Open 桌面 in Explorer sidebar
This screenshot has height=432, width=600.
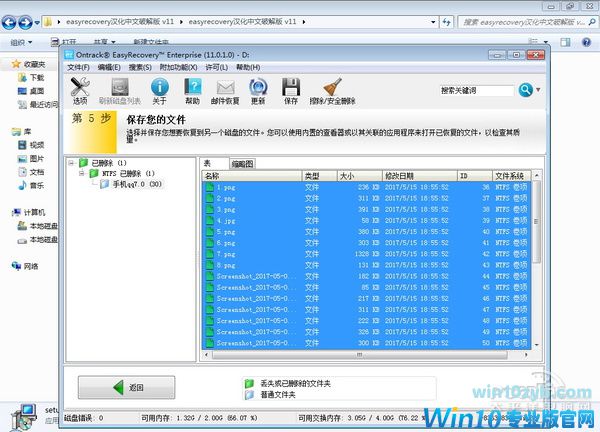point(32,91)
